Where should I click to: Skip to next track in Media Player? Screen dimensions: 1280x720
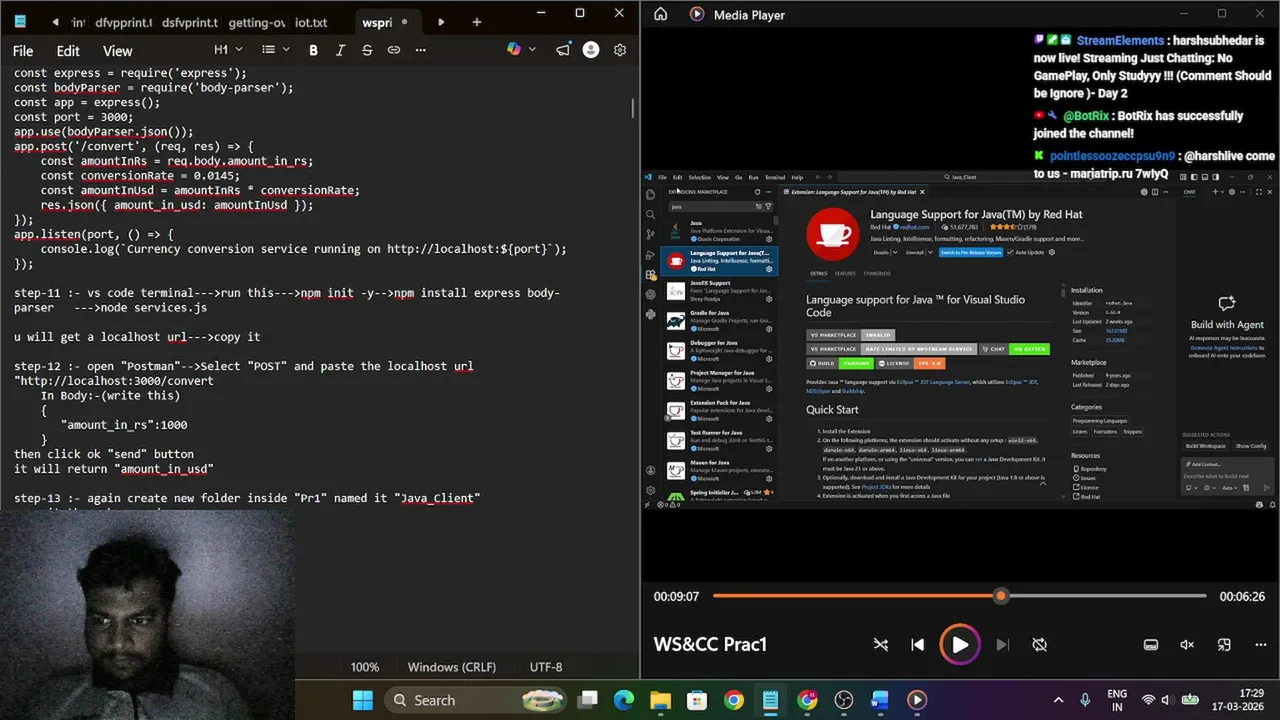[x=1002, y=645]
